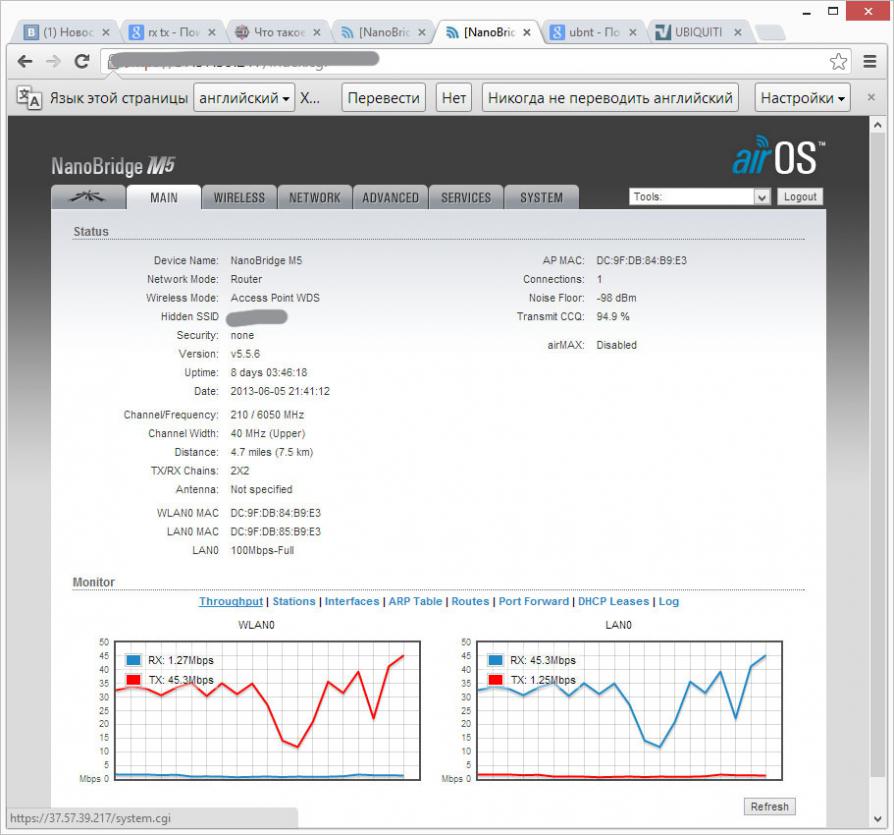Click the Ubiquiti logo tab
Screen dimensions: 894x835
88,197
